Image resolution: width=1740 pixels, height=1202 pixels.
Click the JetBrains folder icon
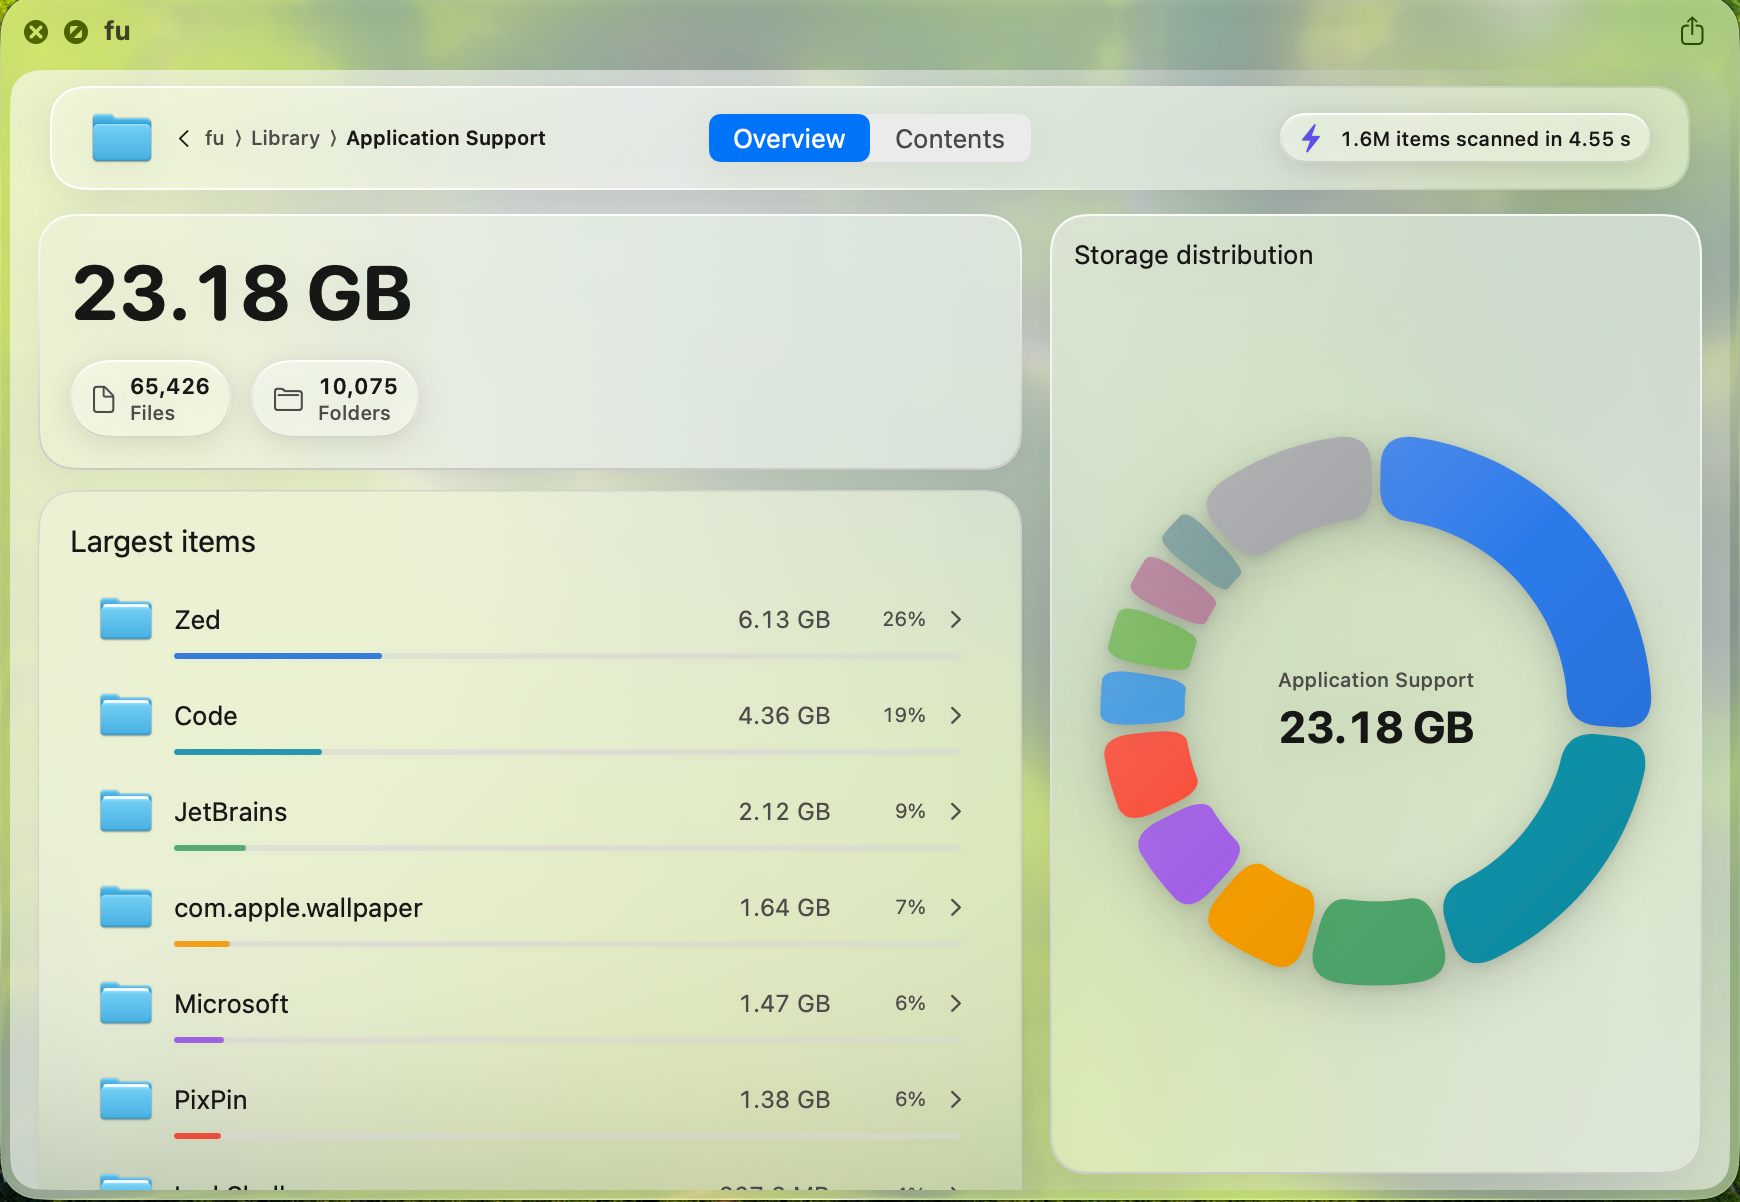point(126,811)
